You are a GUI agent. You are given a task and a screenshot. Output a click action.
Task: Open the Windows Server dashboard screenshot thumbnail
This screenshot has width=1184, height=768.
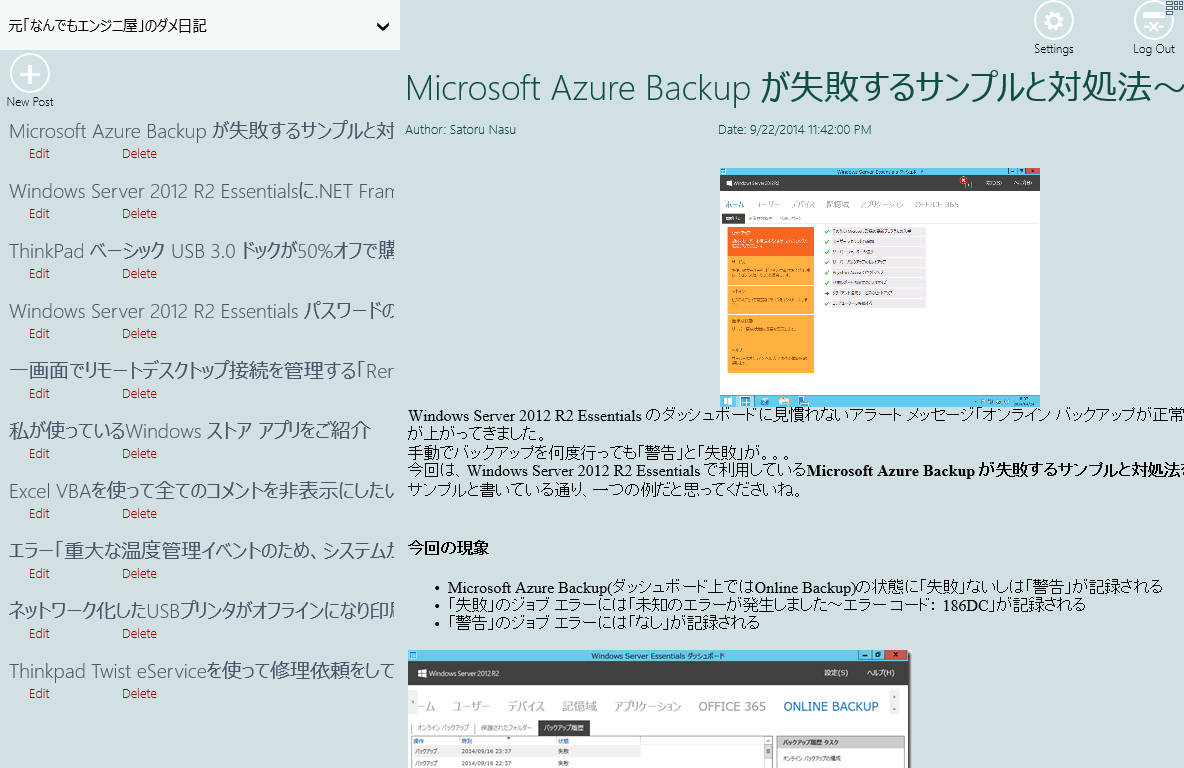coord(880,288)
